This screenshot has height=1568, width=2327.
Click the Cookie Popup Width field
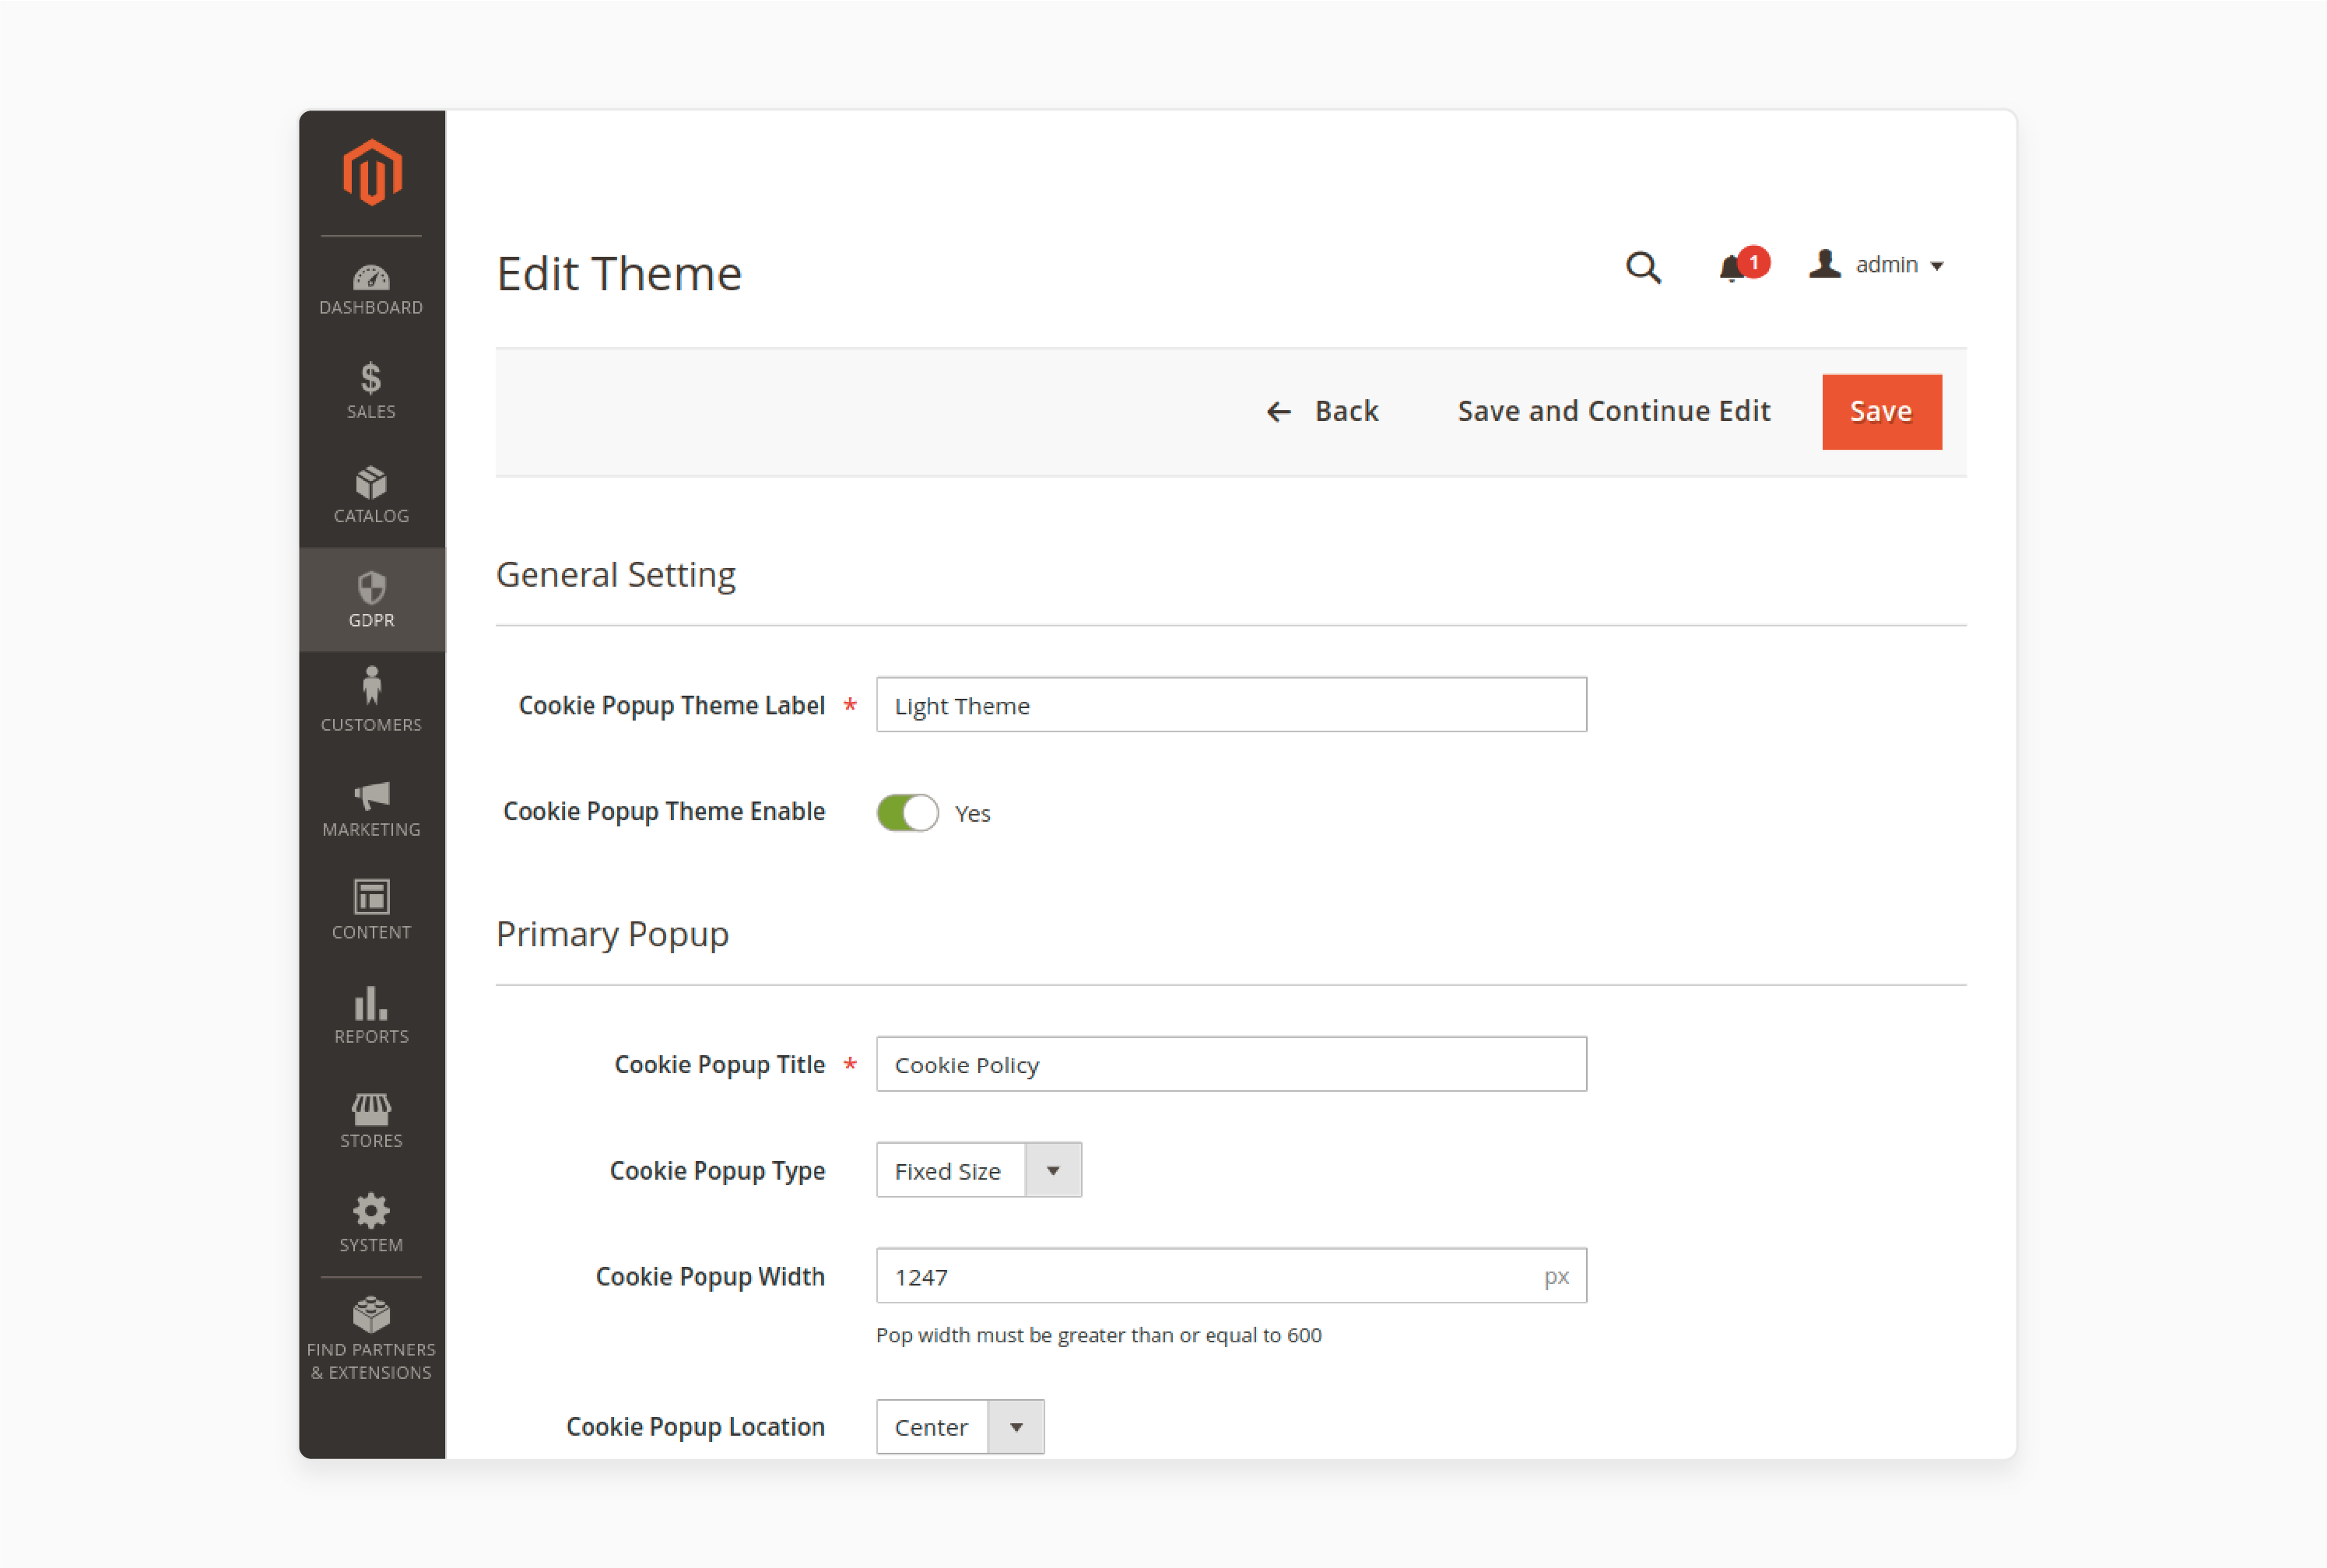click(x=1231, y=1276)
